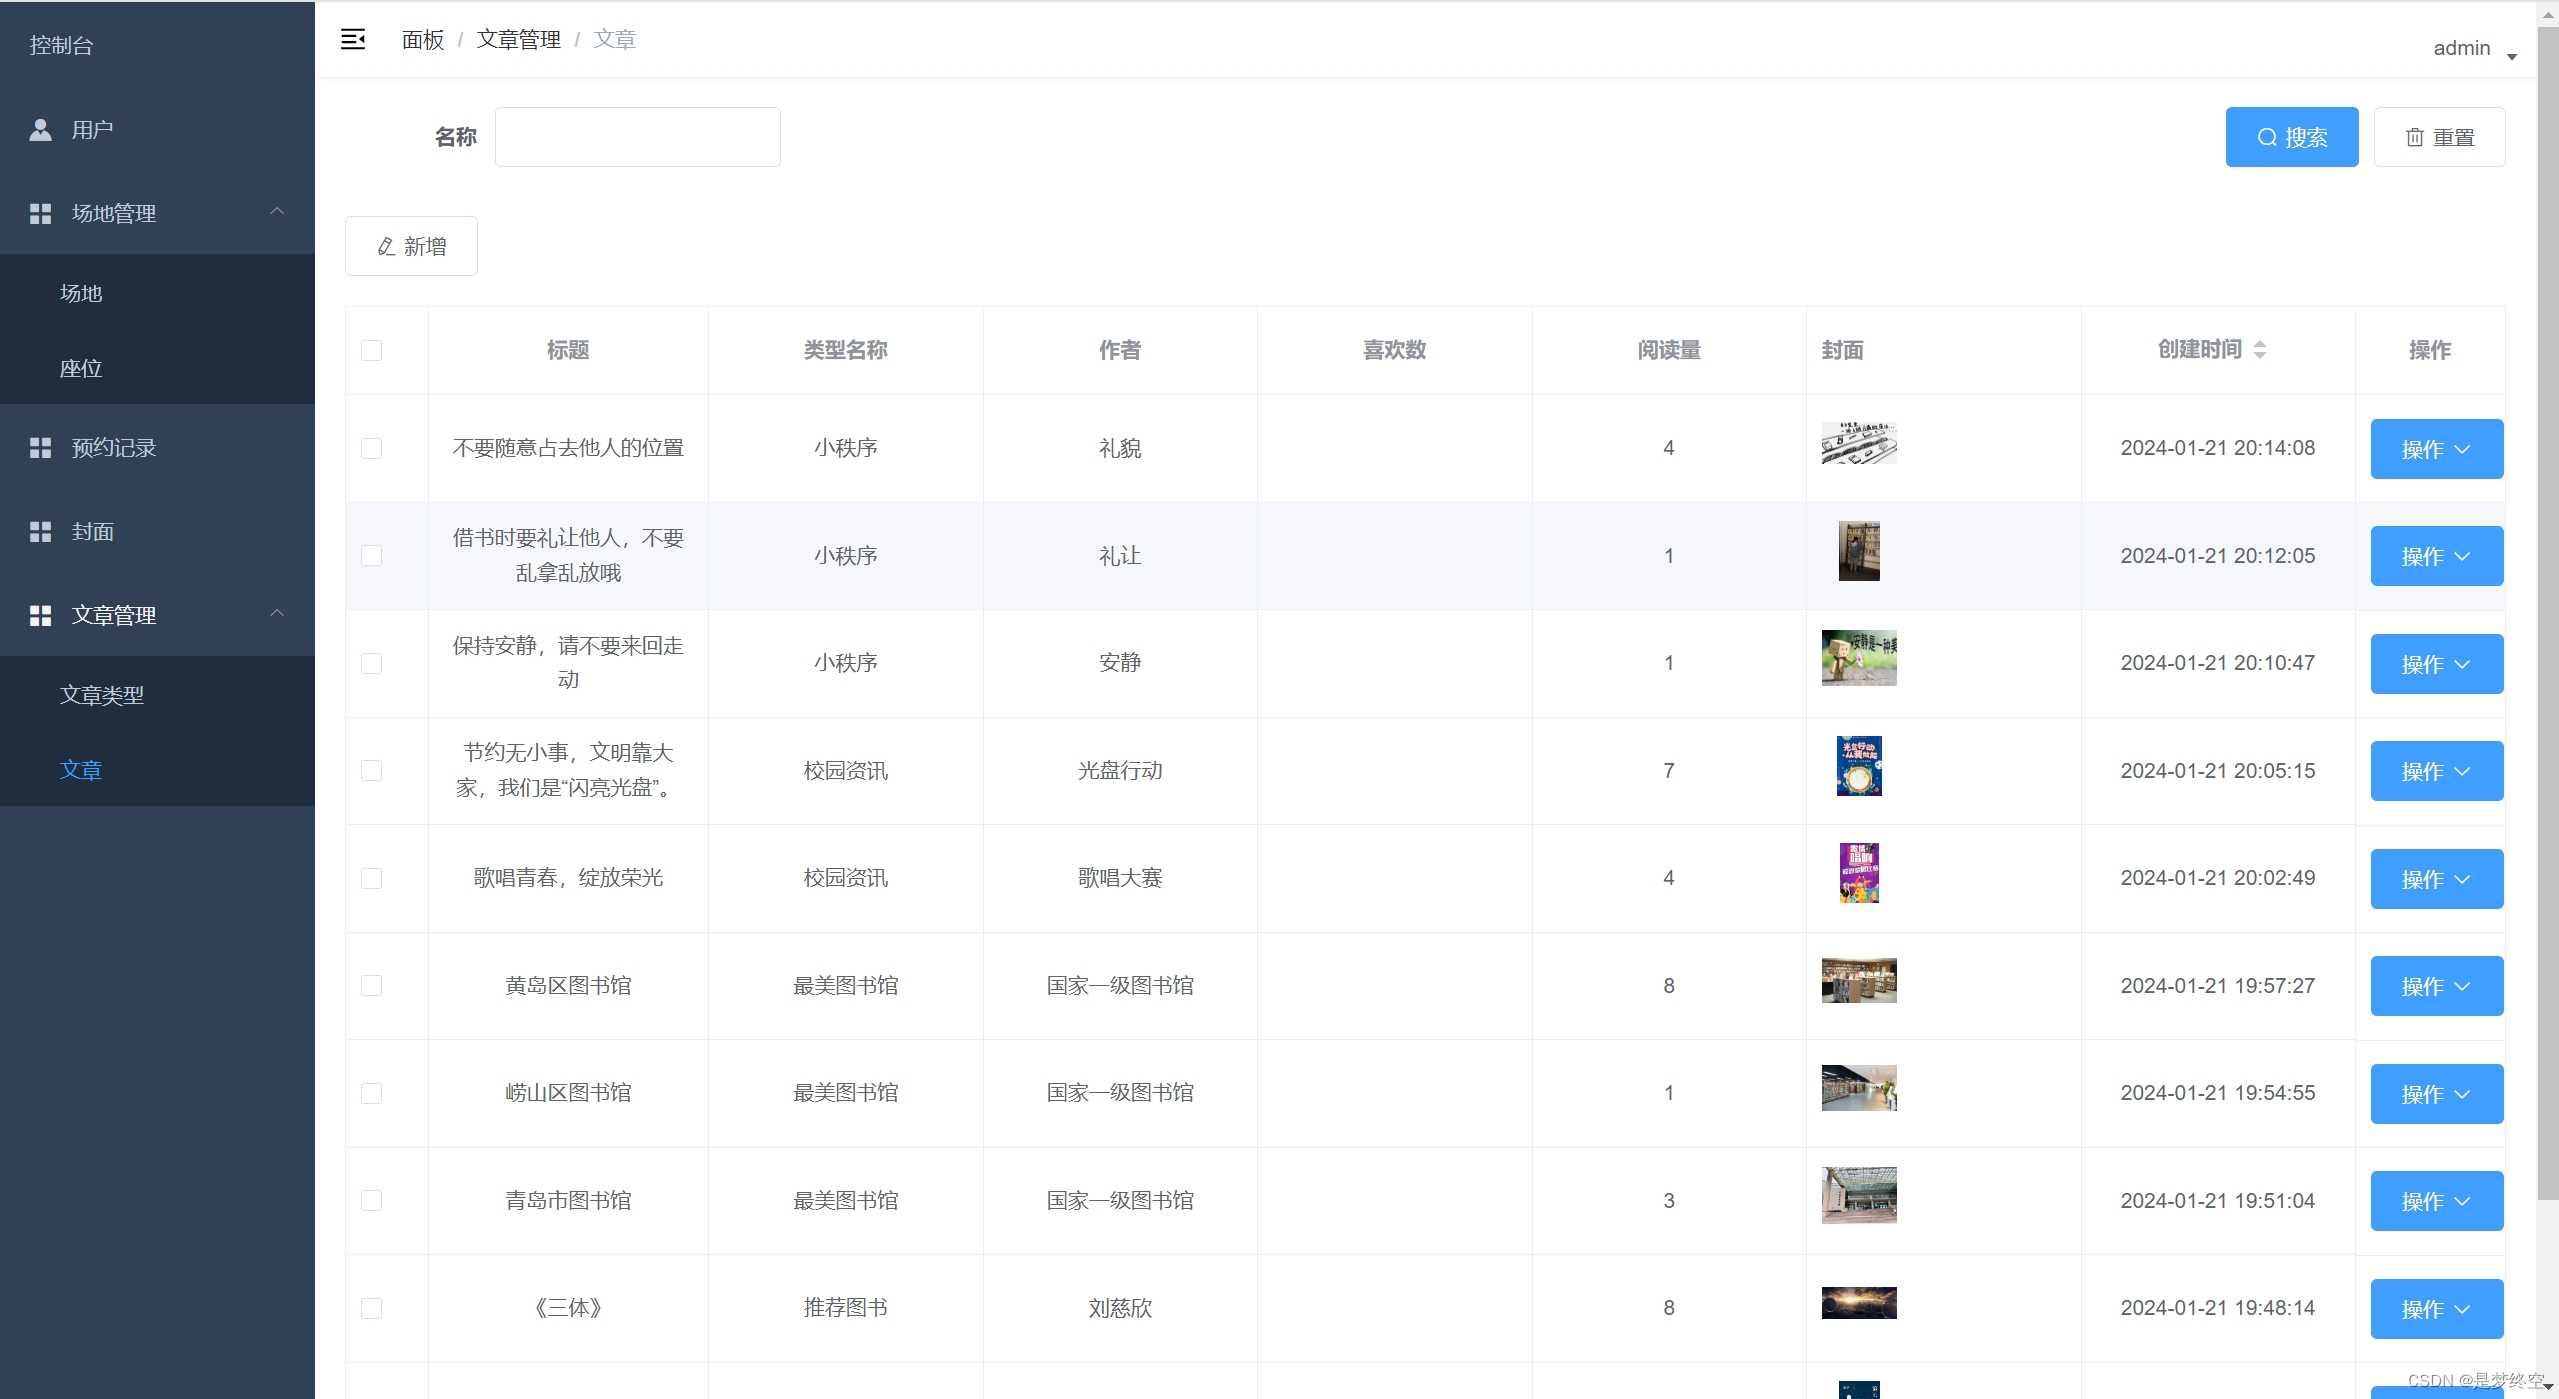Open cover thumbnail of 不要随意占去他人的位置

tap(1859, 443)
